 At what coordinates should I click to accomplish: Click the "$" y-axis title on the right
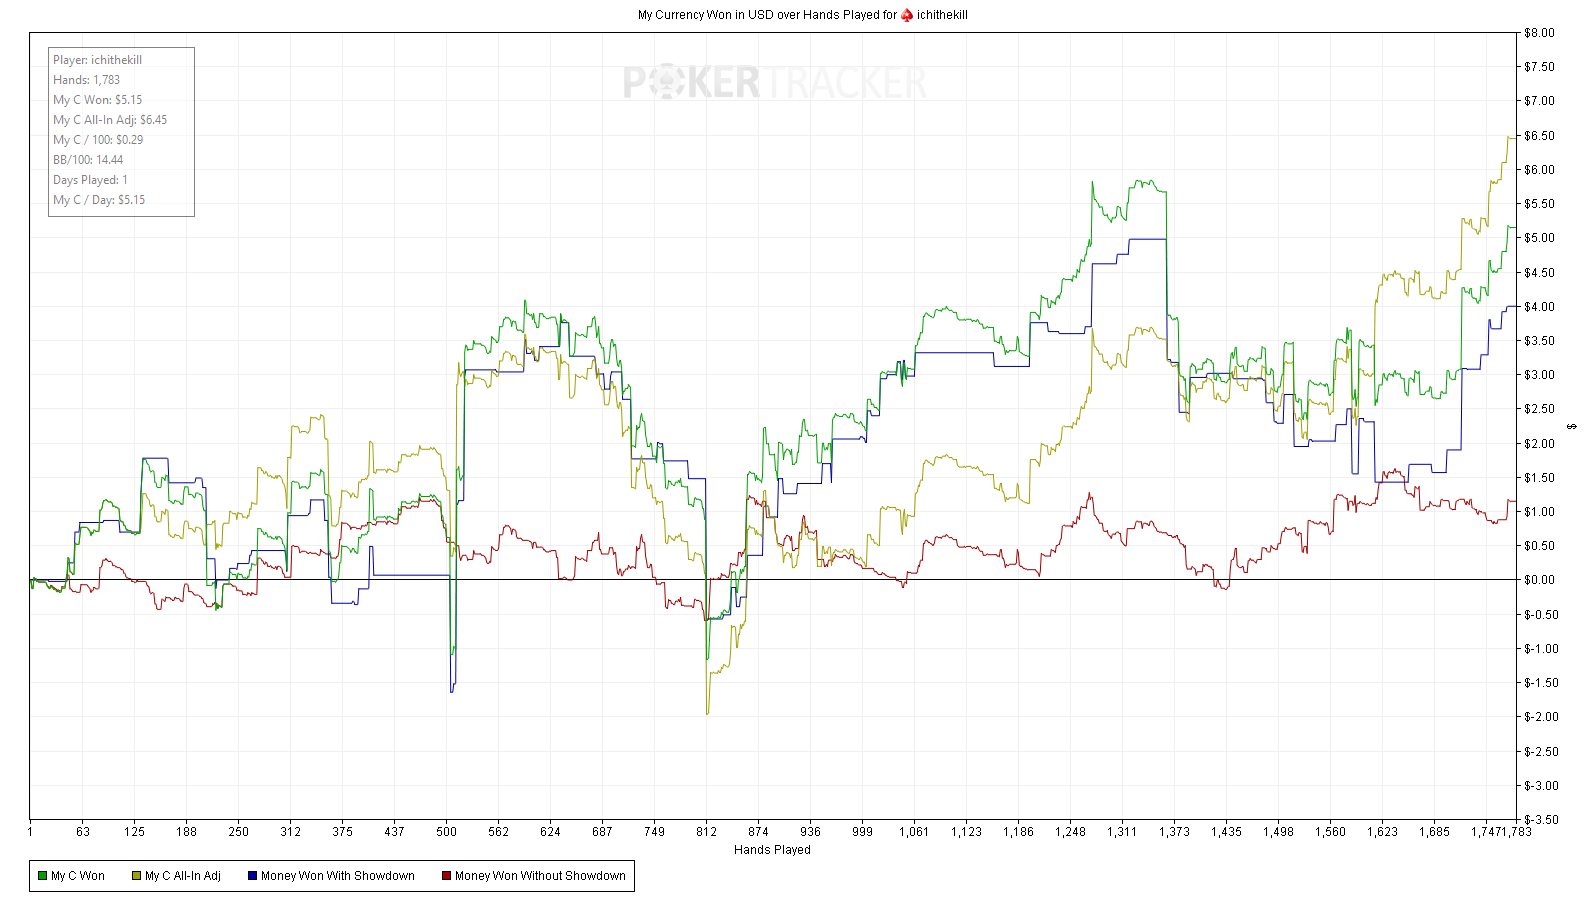1573,426
